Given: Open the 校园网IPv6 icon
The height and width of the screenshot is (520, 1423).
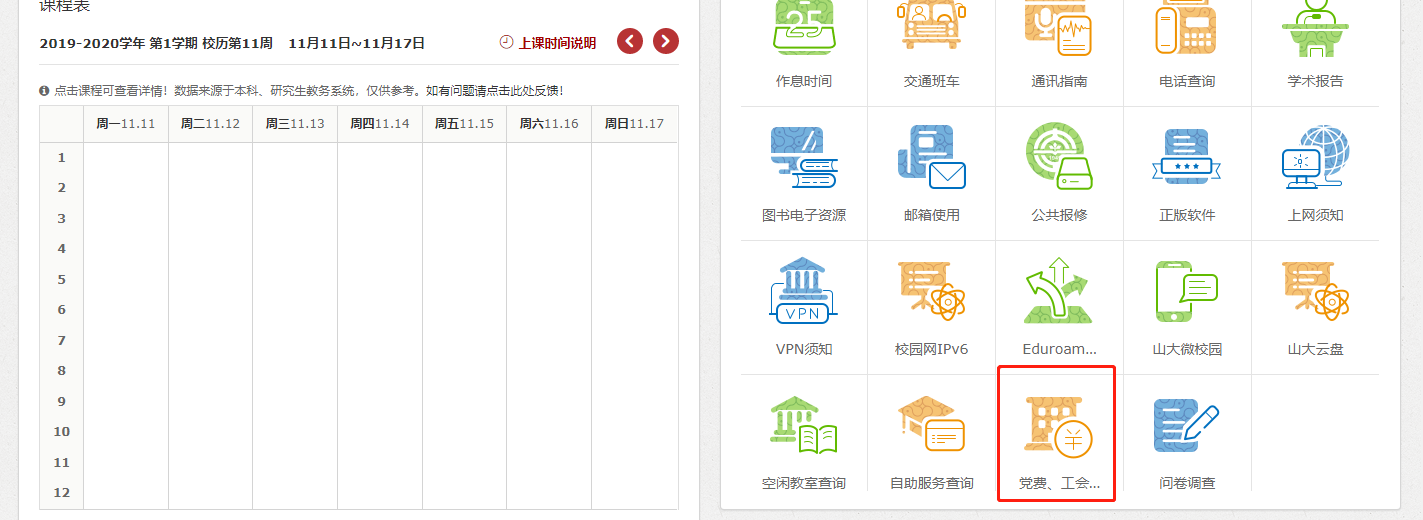Looking at the screenshot, I should [931, 293].
